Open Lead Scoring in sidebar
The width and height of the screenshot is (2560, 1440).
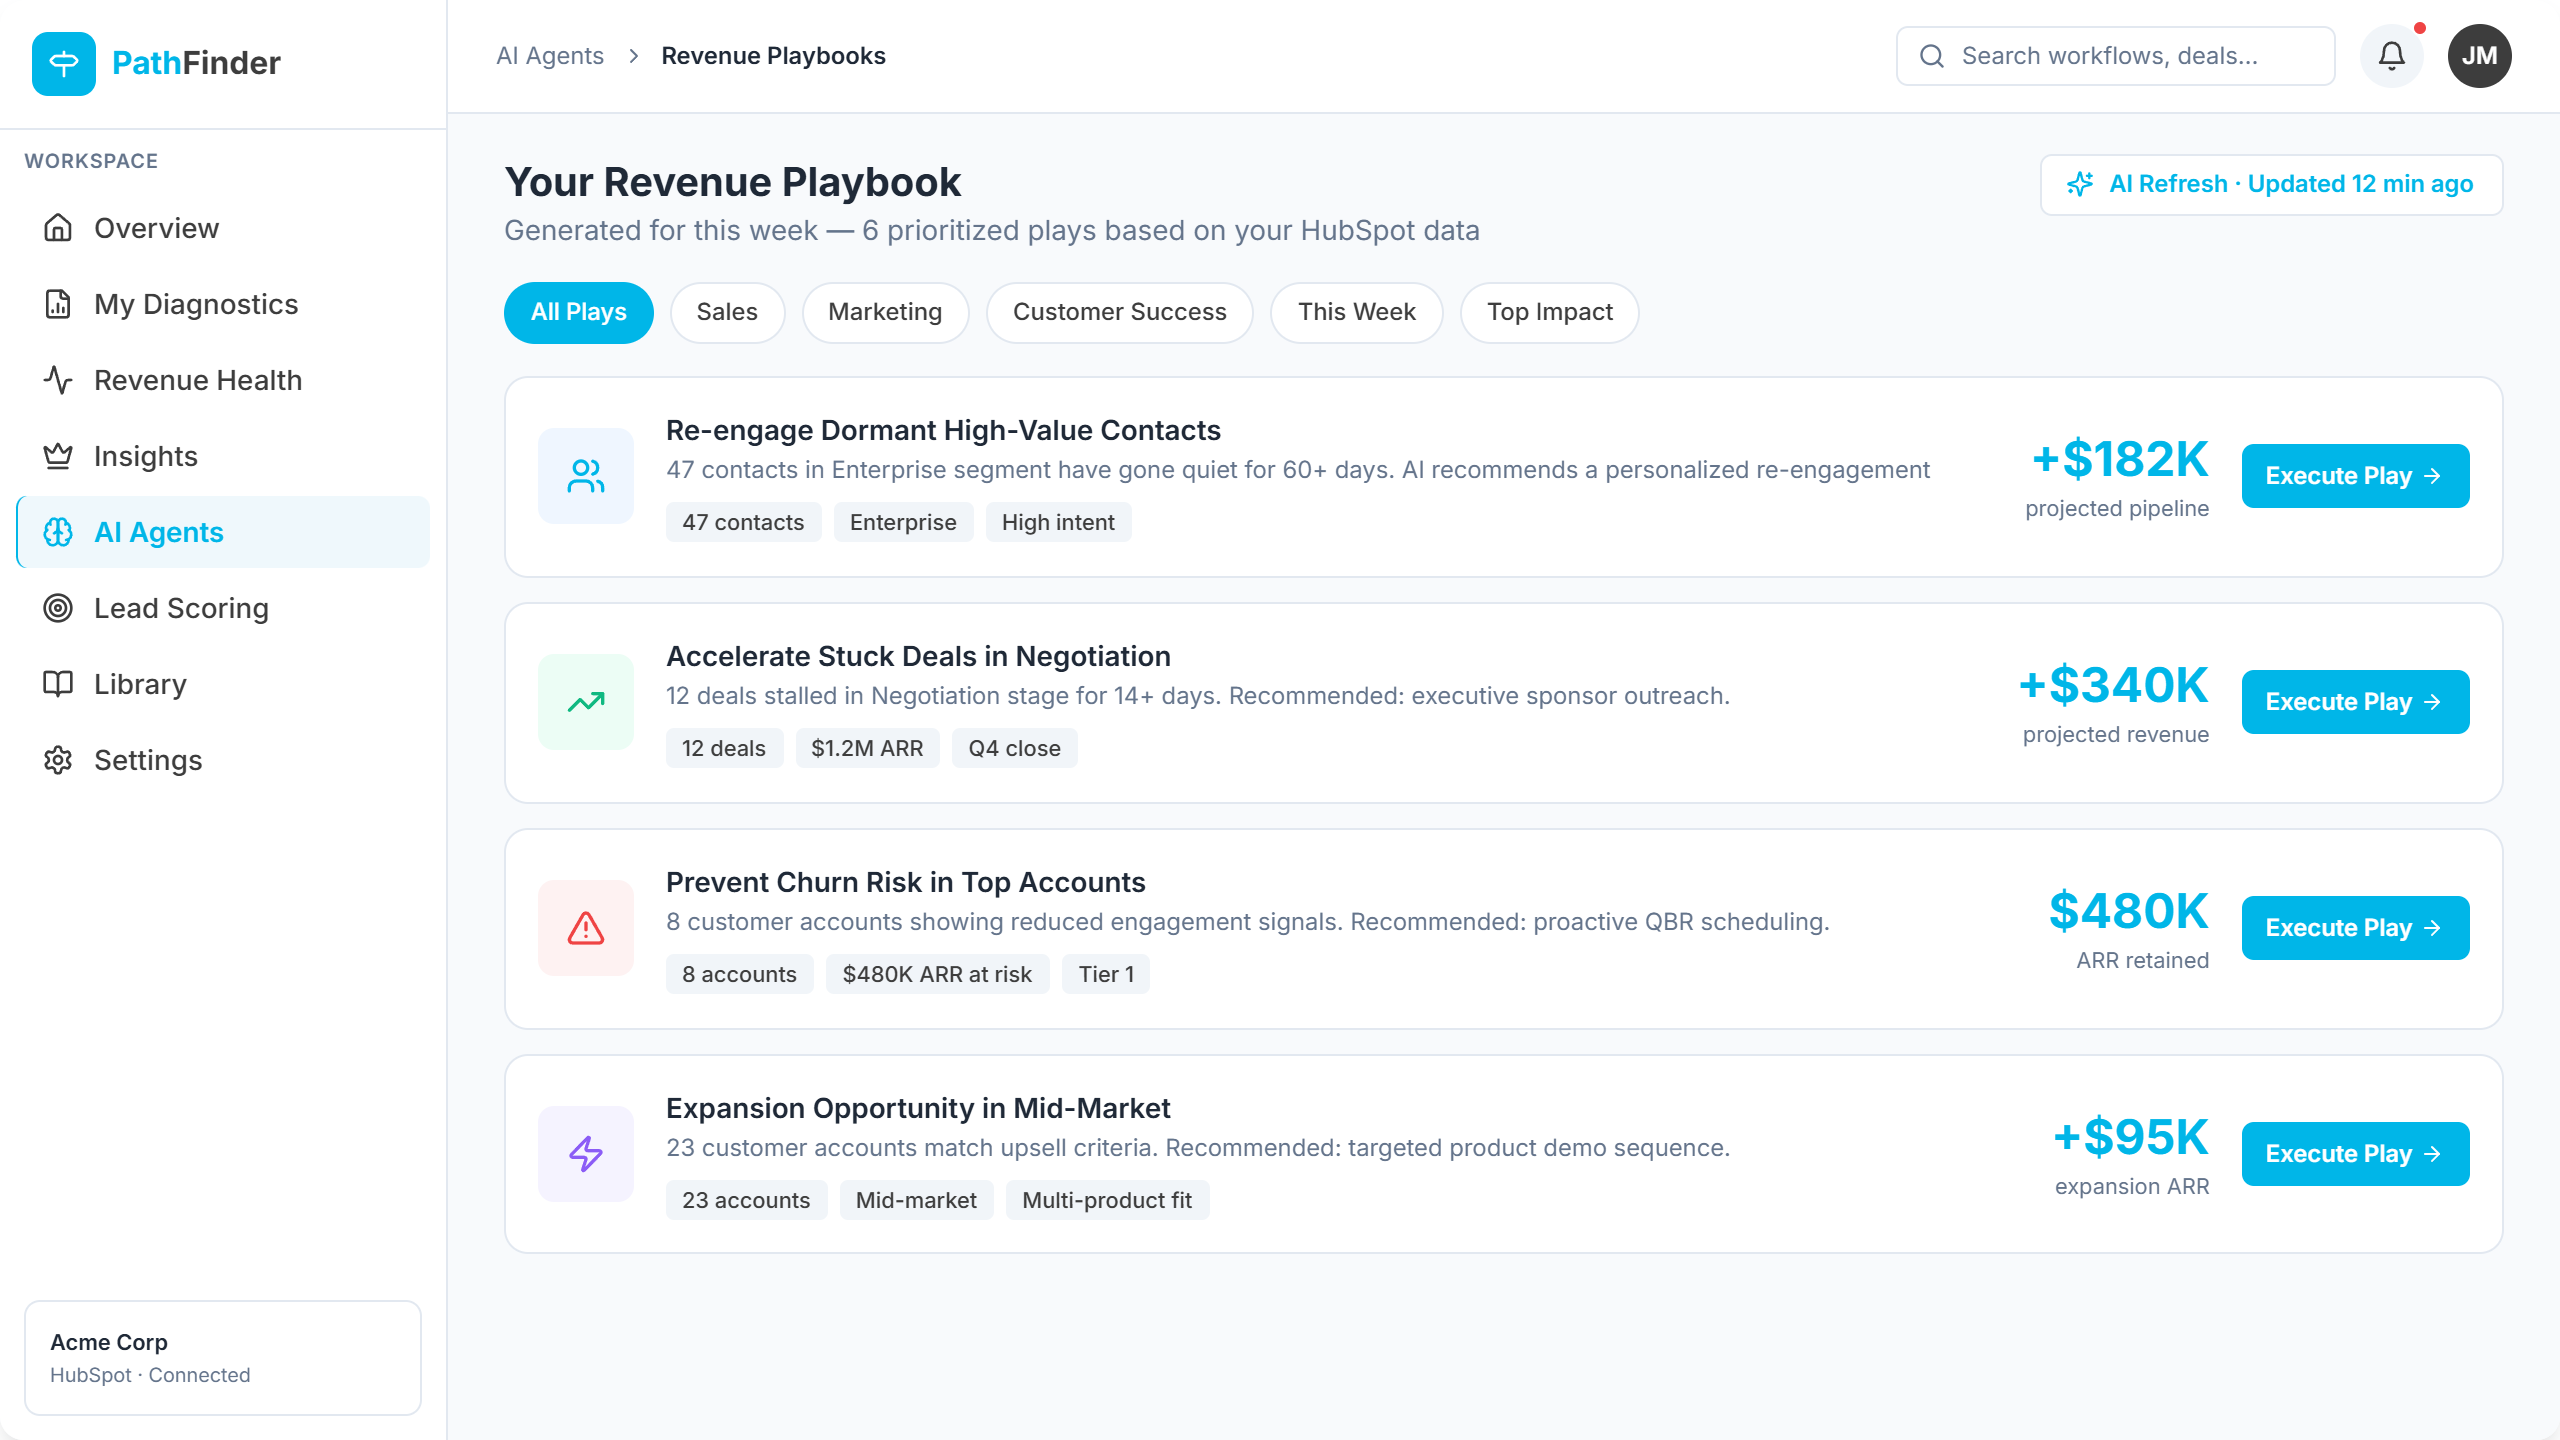coord(223,608)
